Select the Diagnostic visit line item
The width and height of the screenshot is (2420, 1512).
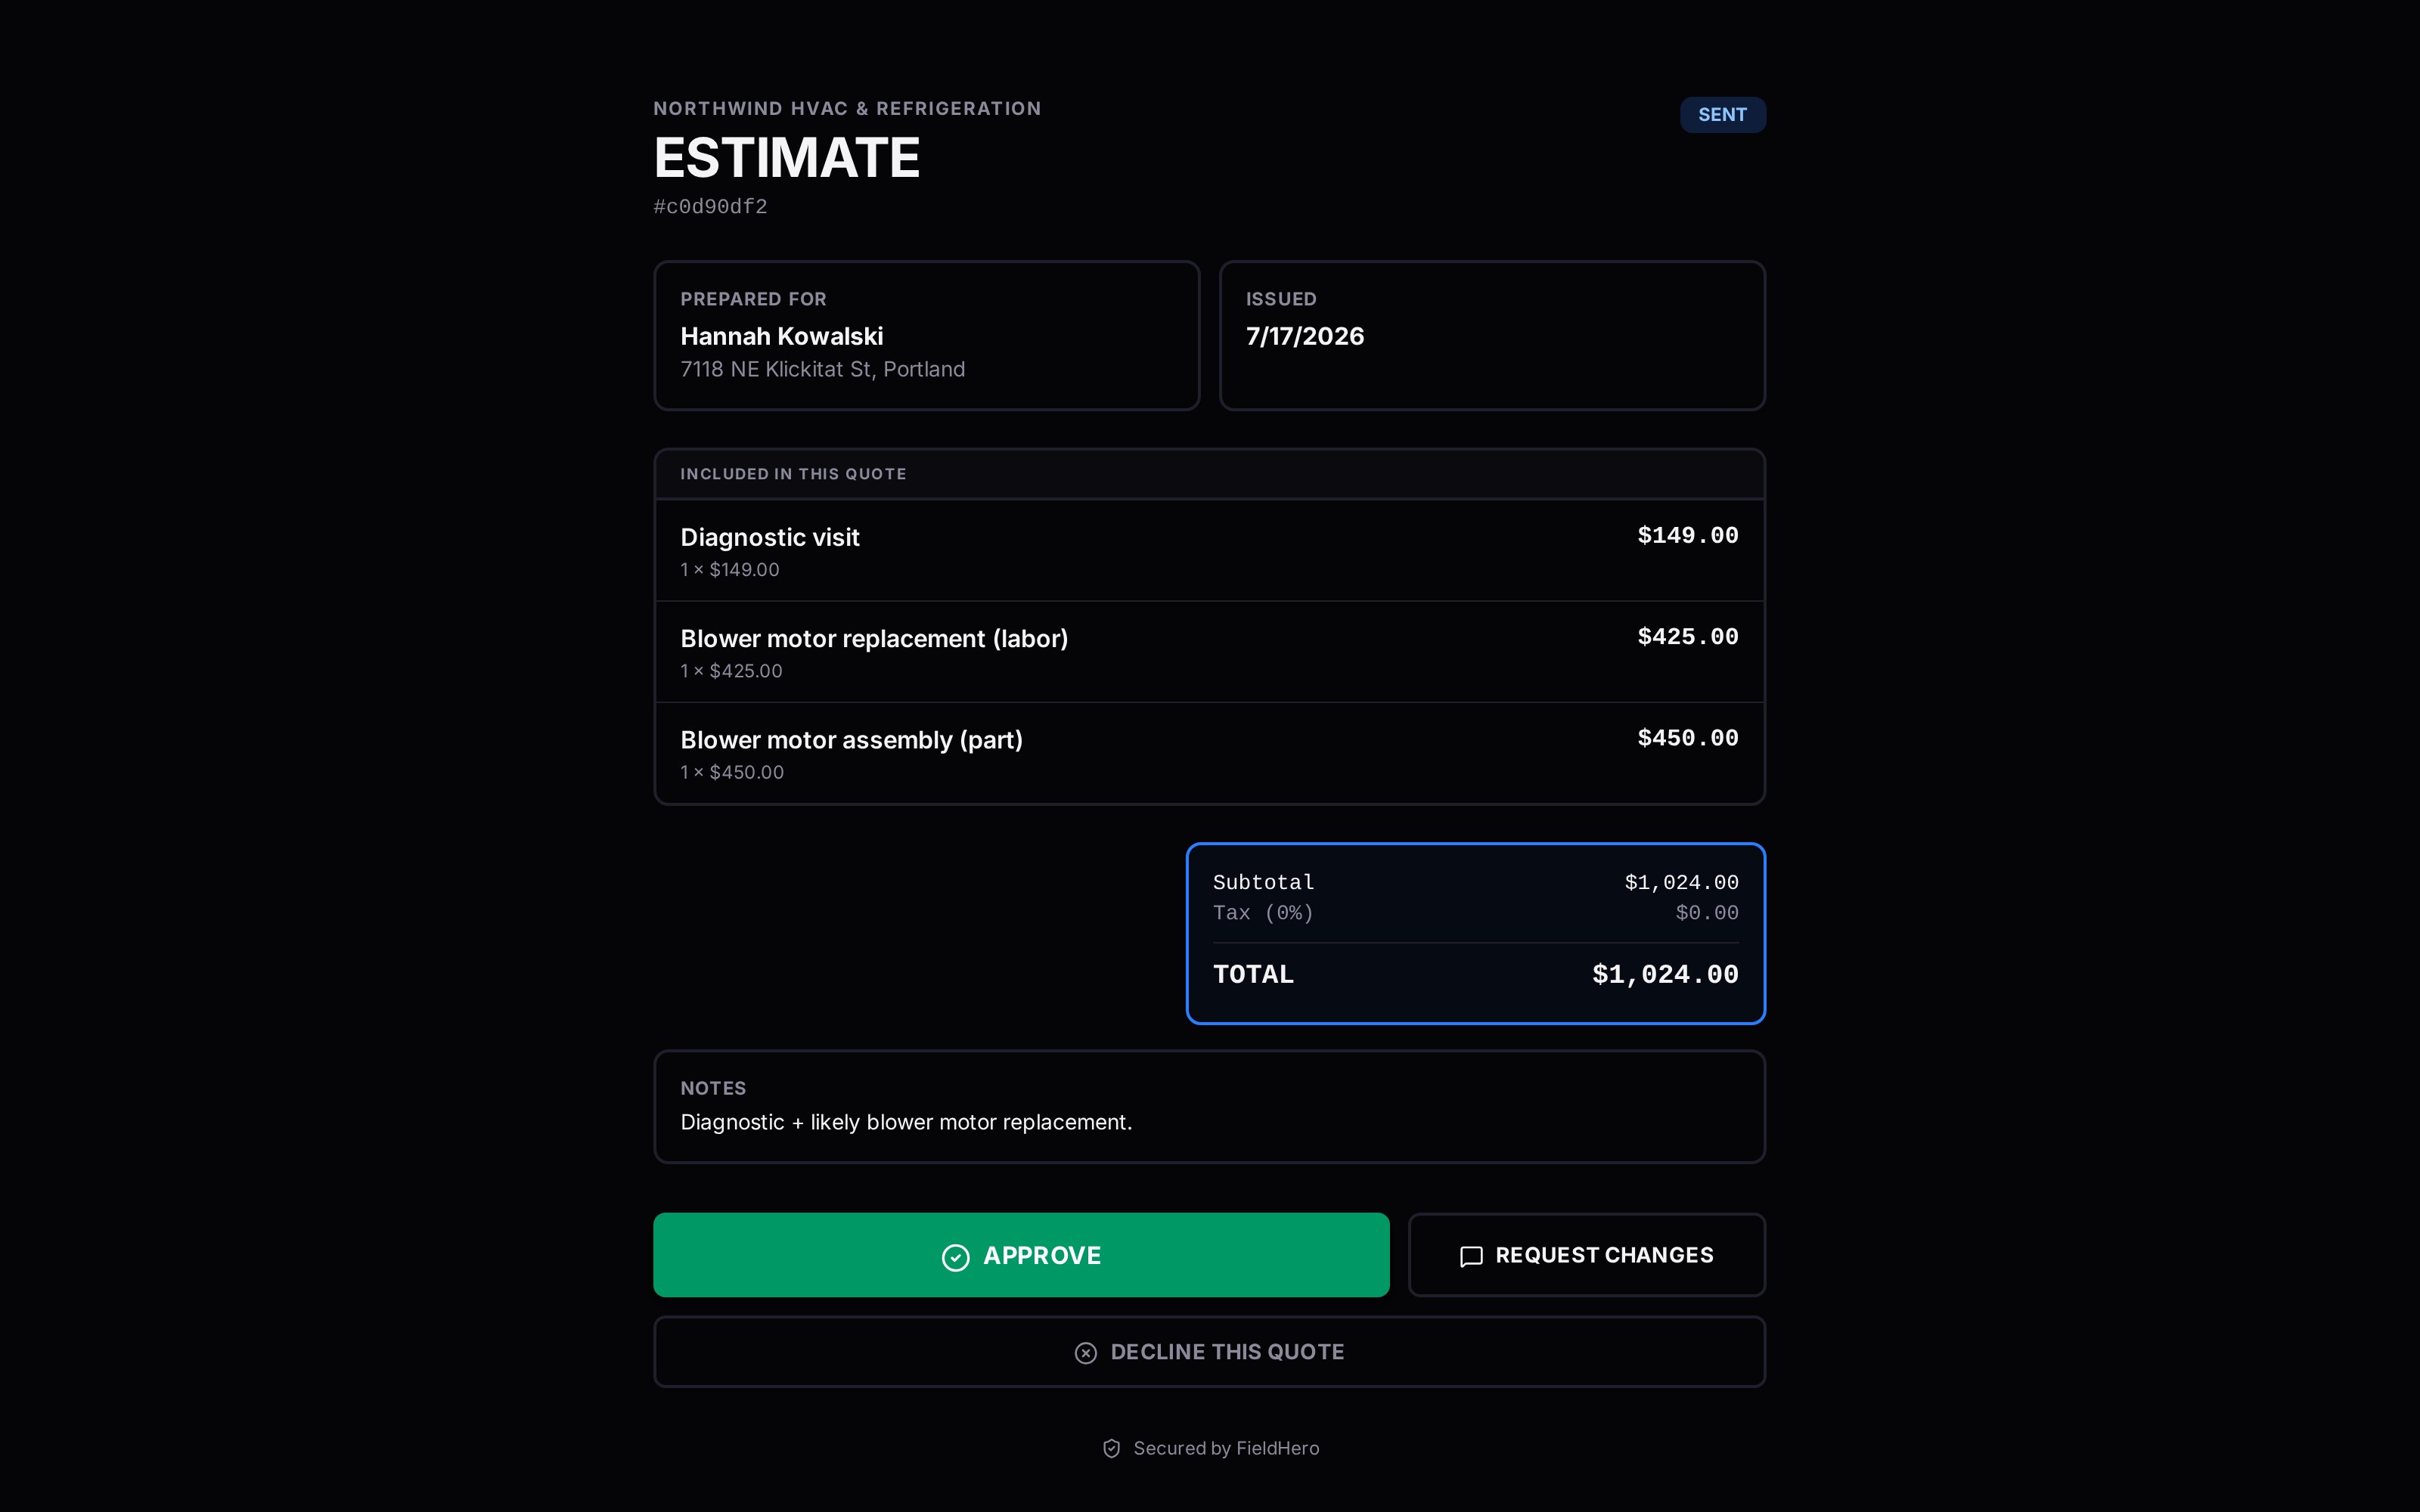tap(1209, 550)
